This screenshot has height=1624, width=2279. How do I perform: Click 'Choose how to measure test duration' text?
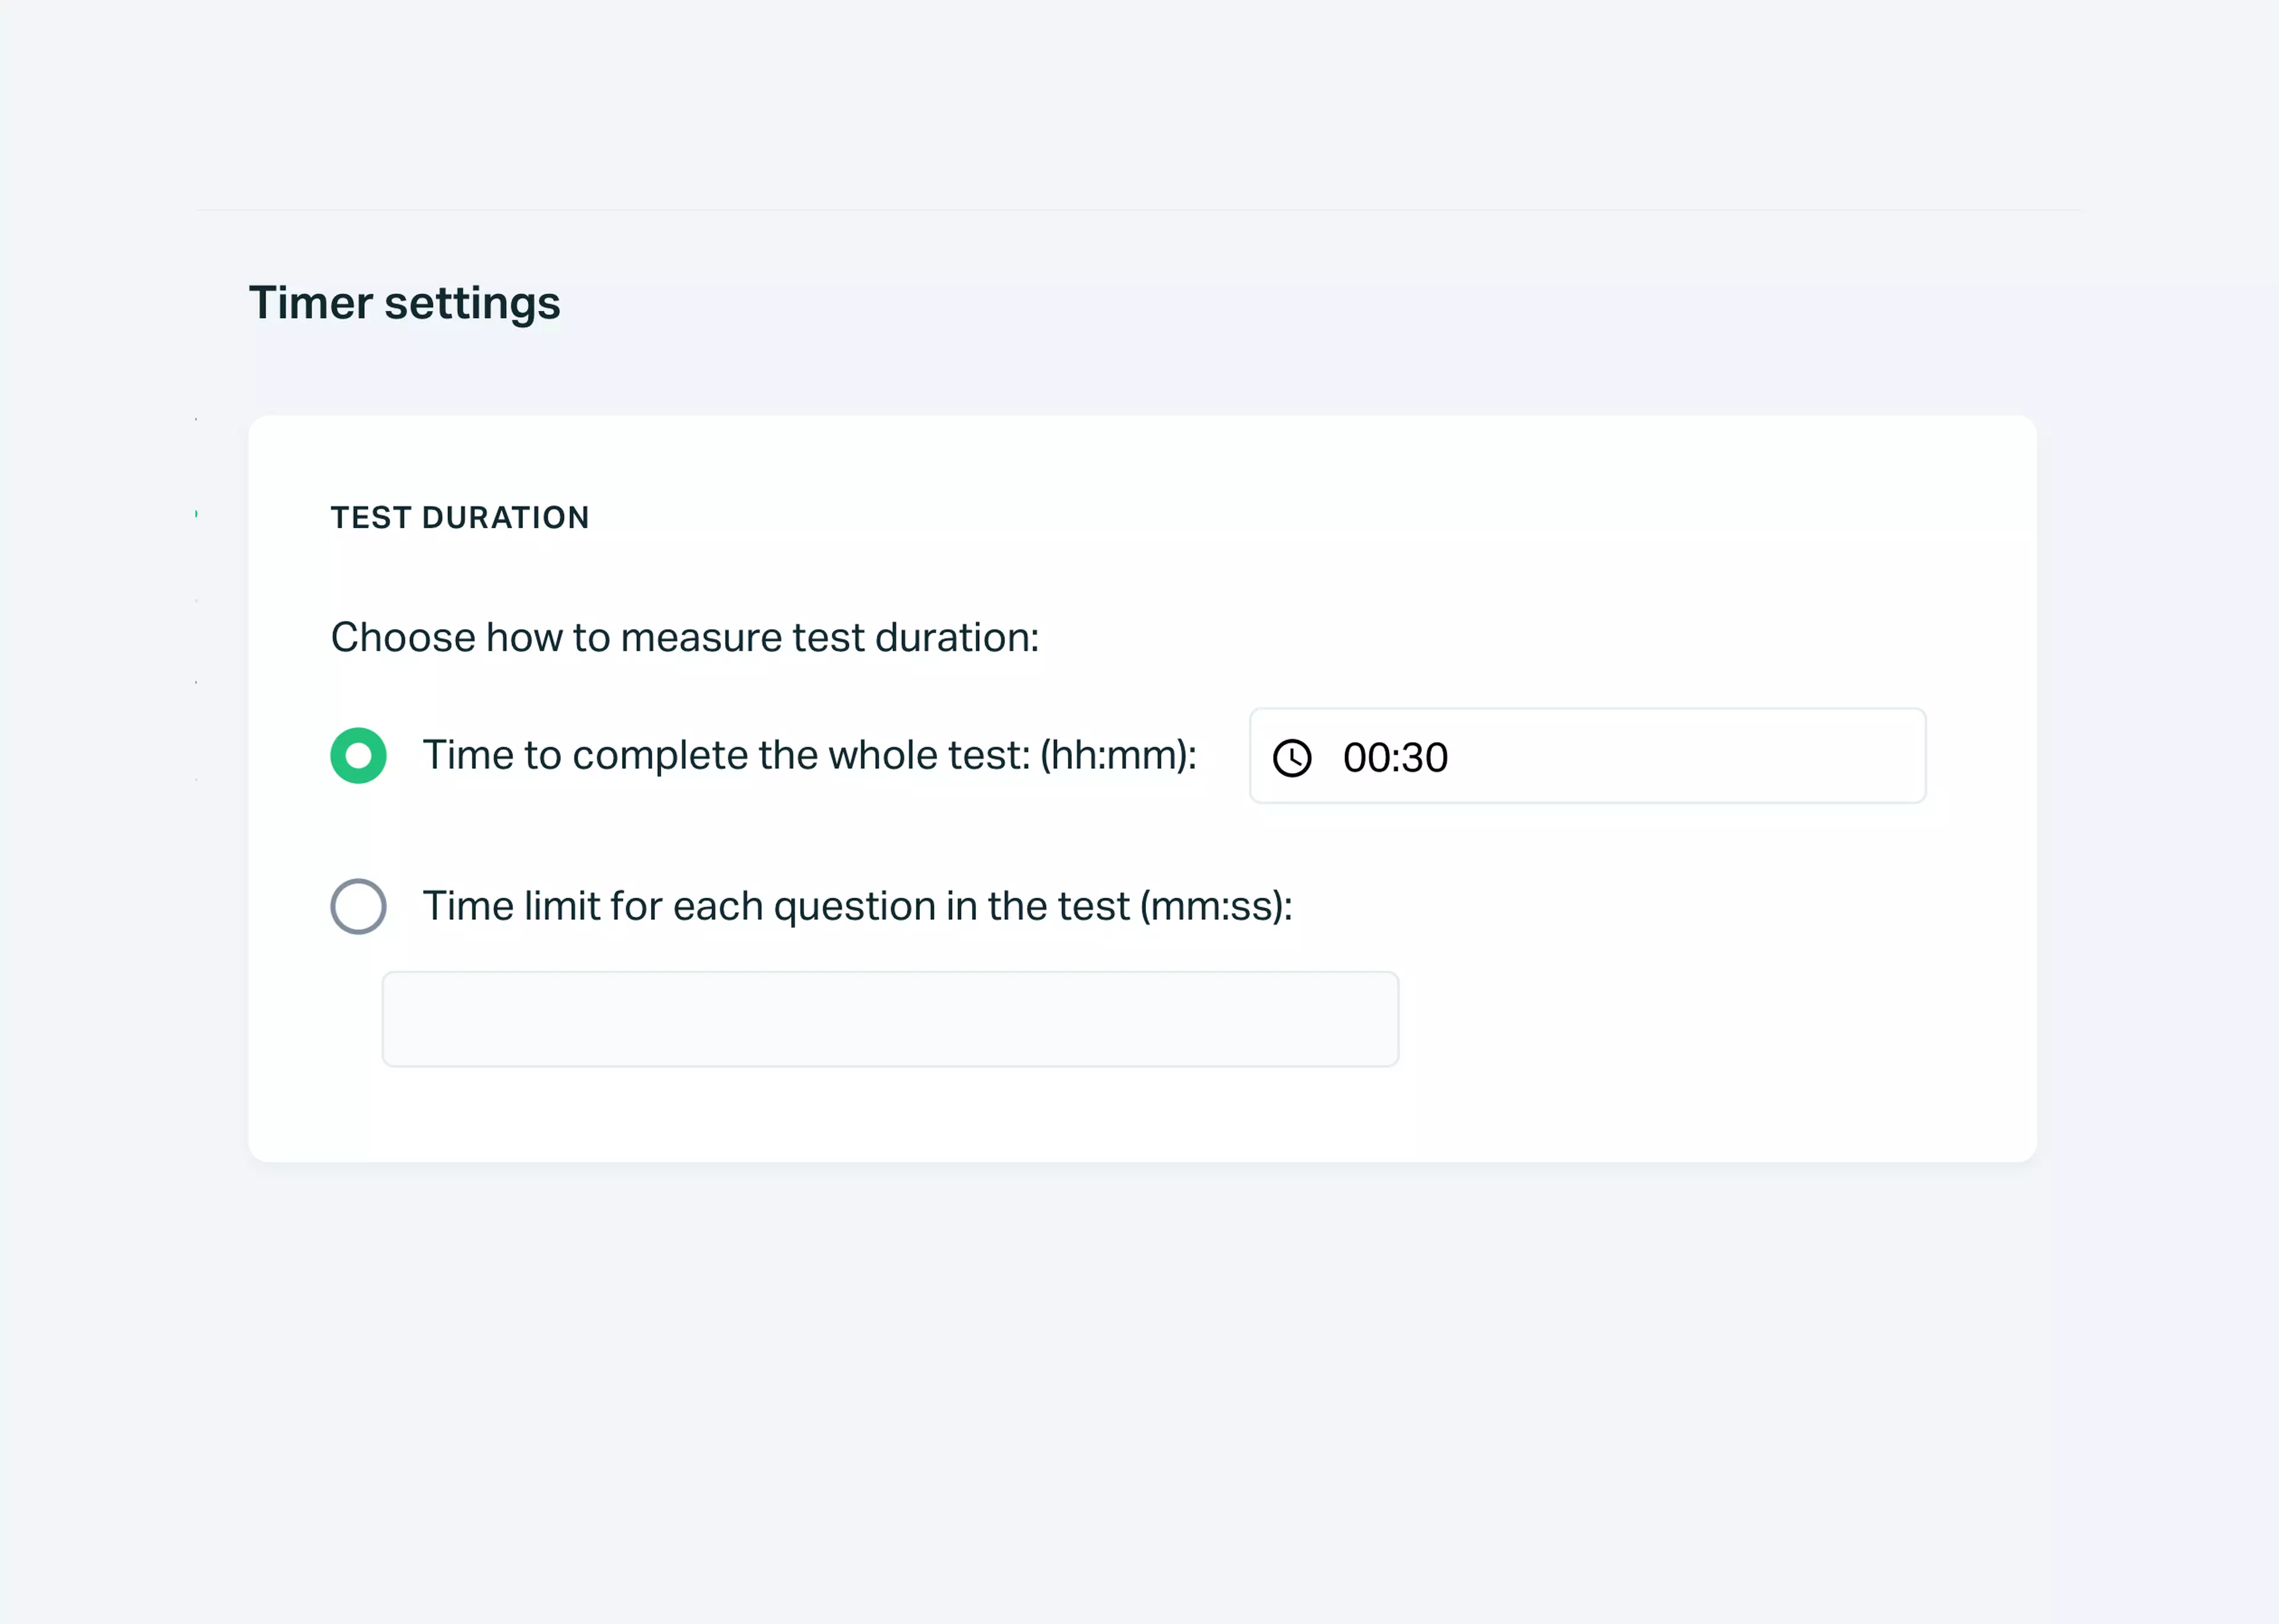click(685, 637)
